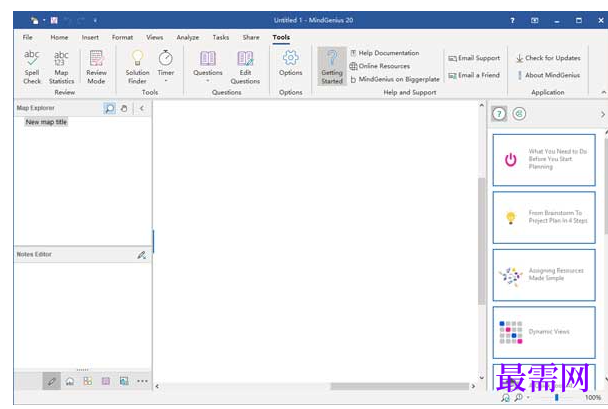The height and width of the screenshot is (409, 608).
Task: Launch the Solution Finder lightbulb tool
Action: tap(137, 67)
